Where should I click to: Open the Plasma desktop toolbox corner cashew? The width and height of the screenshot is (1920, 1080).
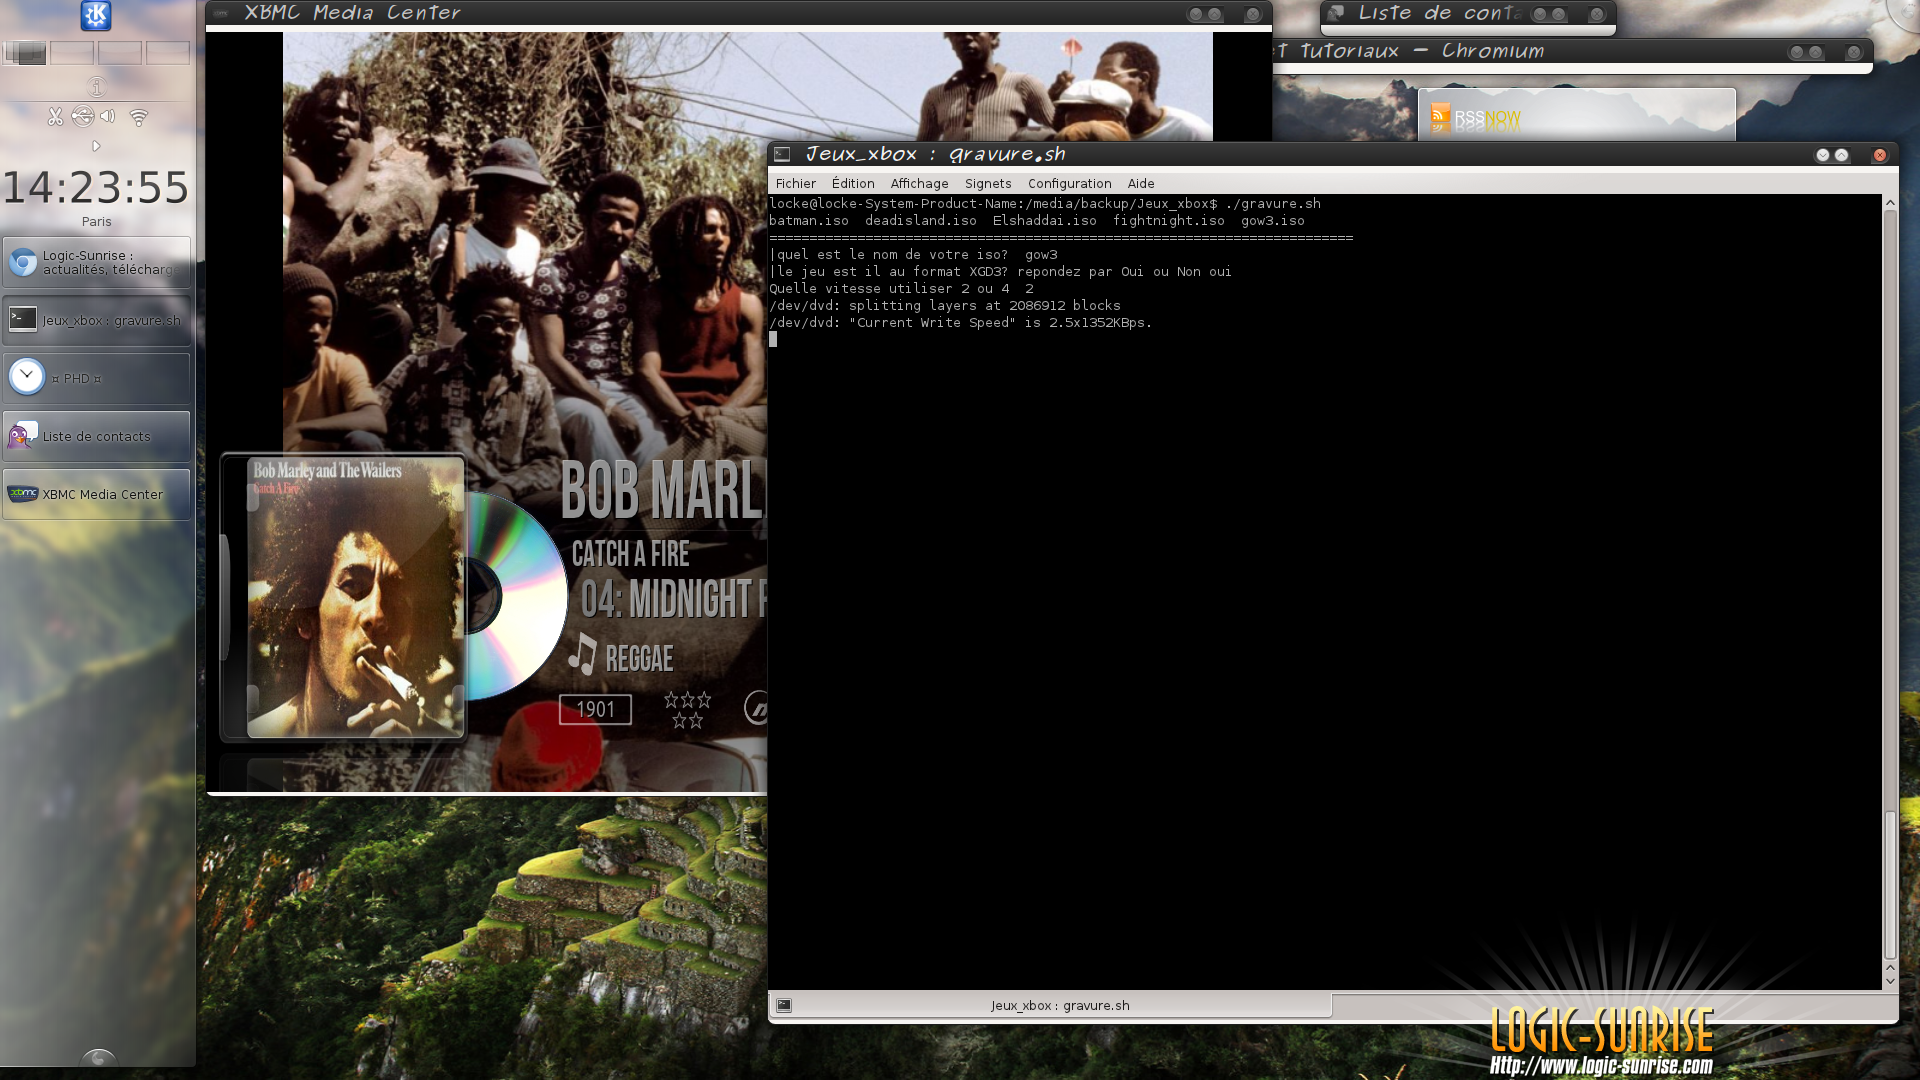point(1905,12)
